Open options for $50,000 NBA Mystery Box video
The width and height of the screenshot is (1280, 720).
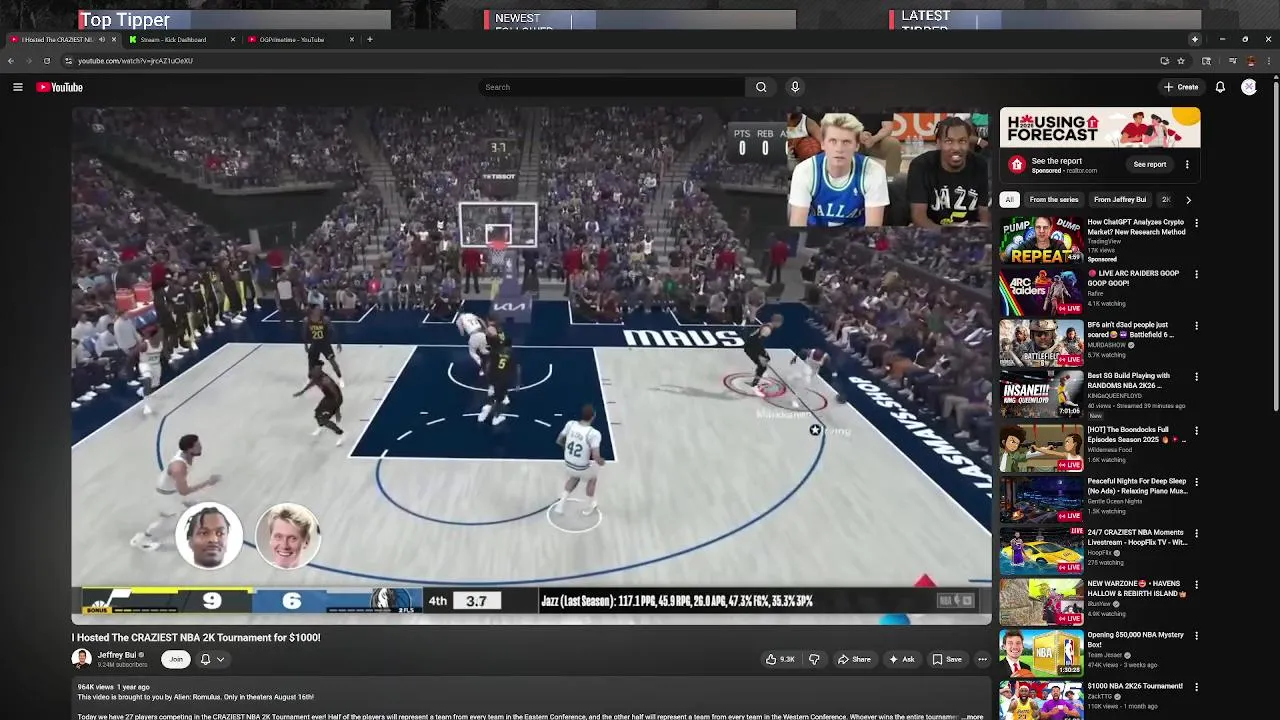[1196, 636]
